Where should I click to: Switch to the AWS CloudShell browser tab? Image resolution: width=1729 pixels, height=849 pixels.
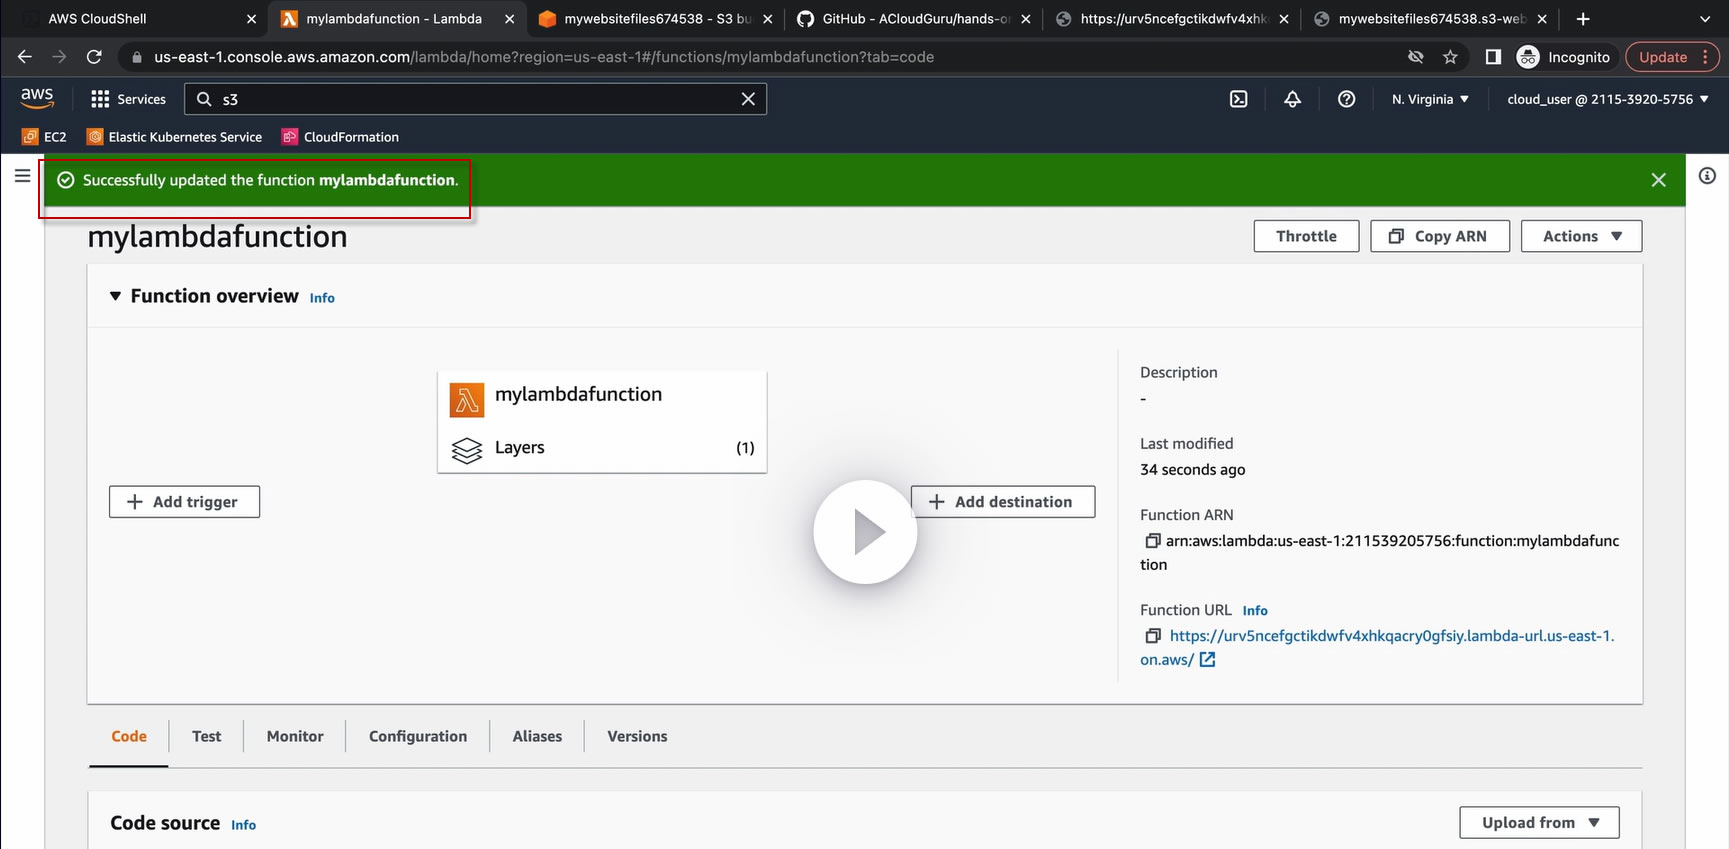[137, 19]
